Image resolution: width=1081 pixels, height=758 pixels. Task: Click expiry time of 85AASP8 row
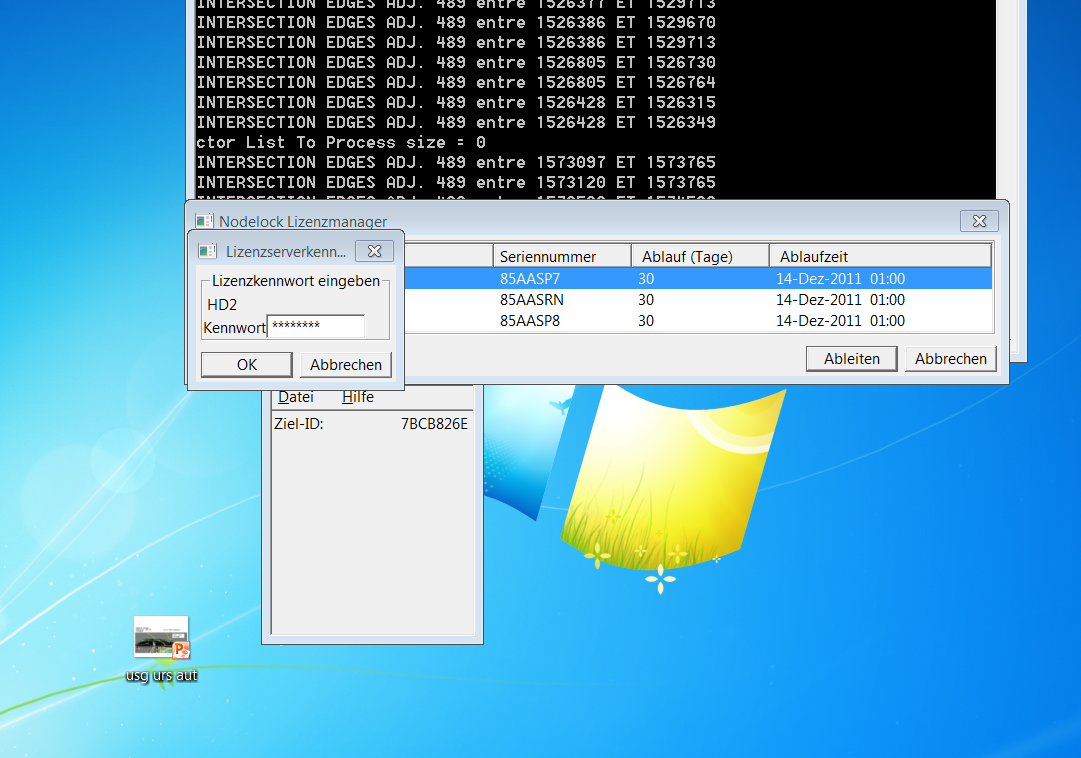840,321
